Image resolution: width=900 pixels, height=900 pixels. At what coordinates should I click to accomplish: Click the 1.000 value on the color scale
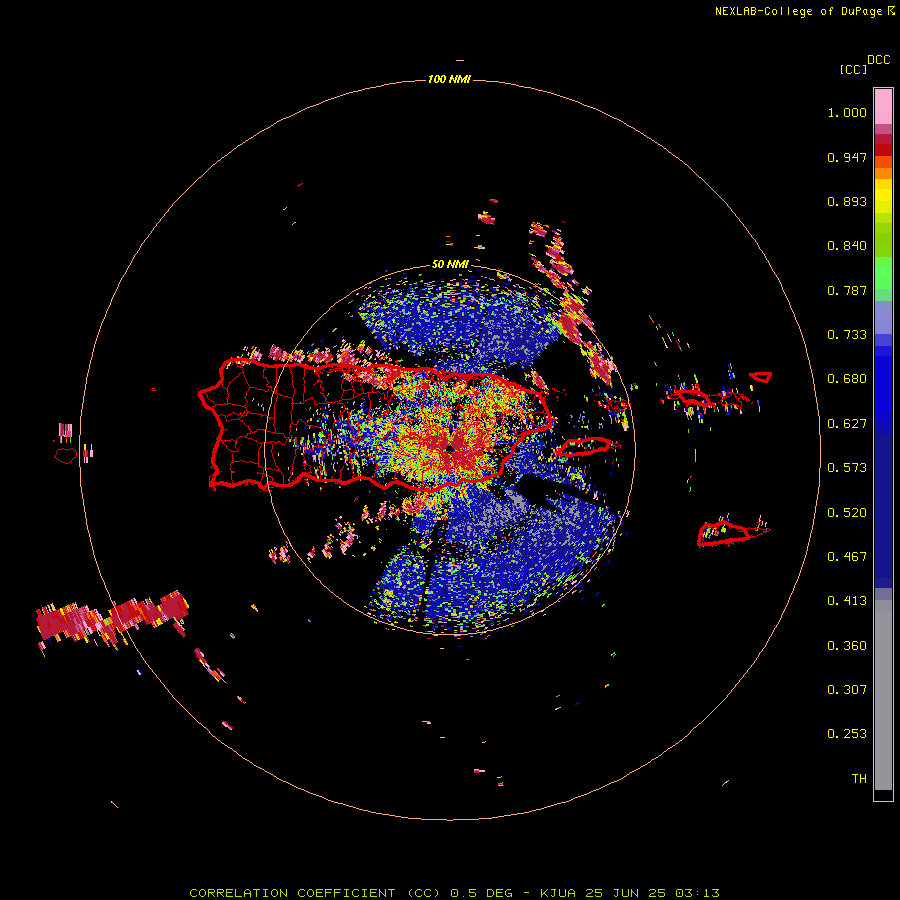click(x=847, y=112)
